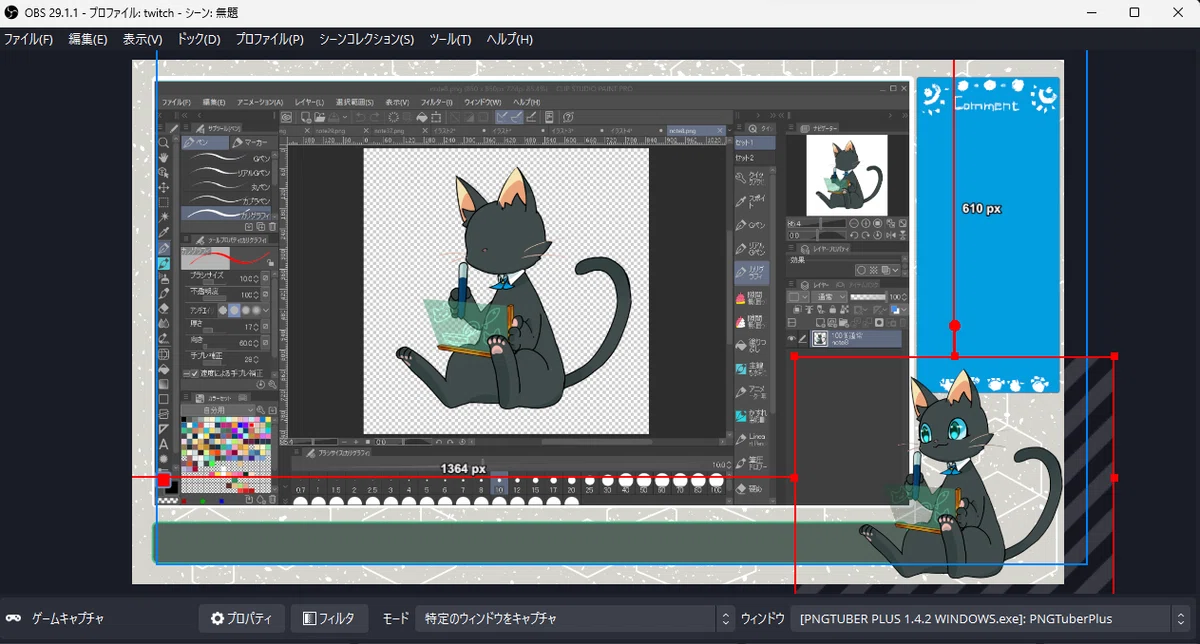Viewport: 1200px width, 644px height.
Task: Open the プロファイル(P) menu in OBS
Action: tap(269, 40)
